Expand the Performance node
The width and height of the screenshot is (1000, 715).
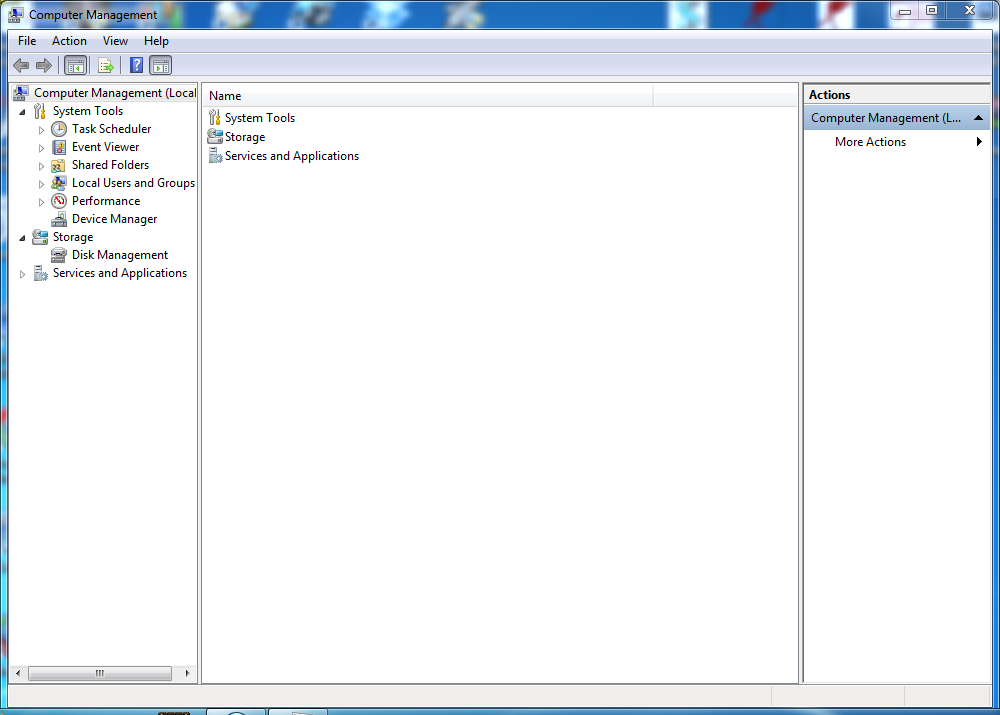(x=41, y=202)
